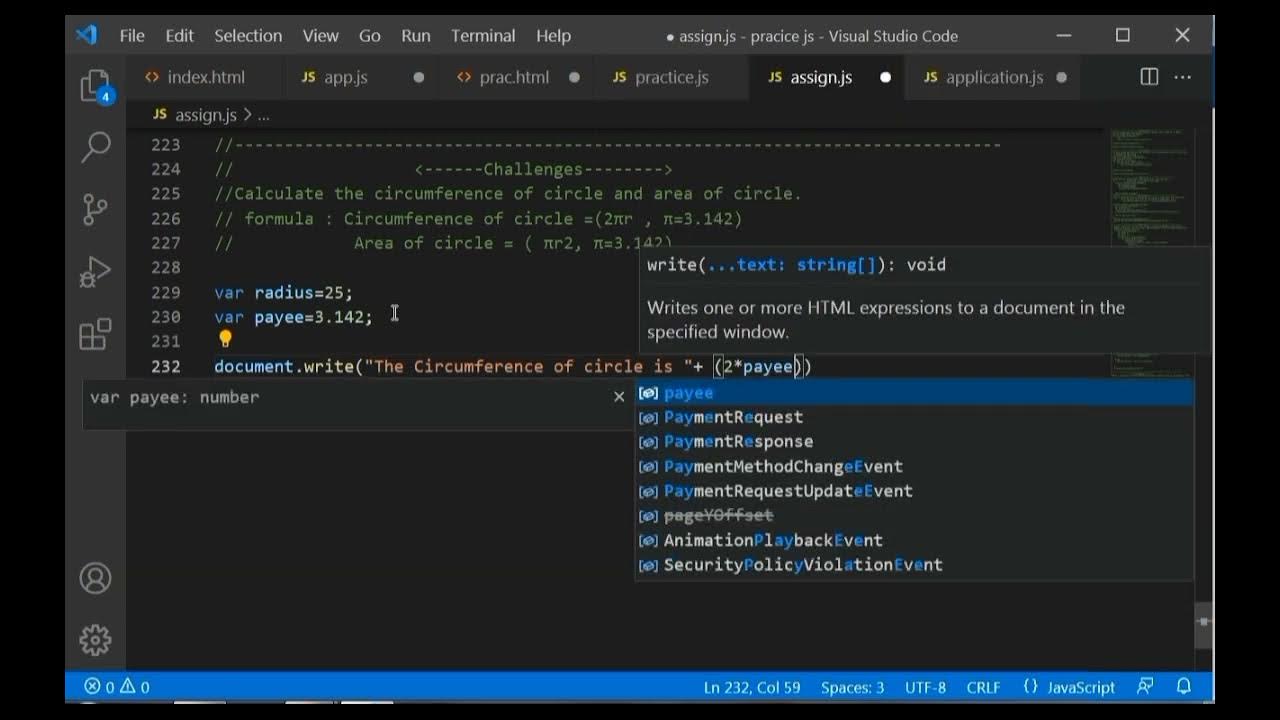Open the Extensions view icon
This screenshot has height=720, width=1280.
tap(95, 334)
